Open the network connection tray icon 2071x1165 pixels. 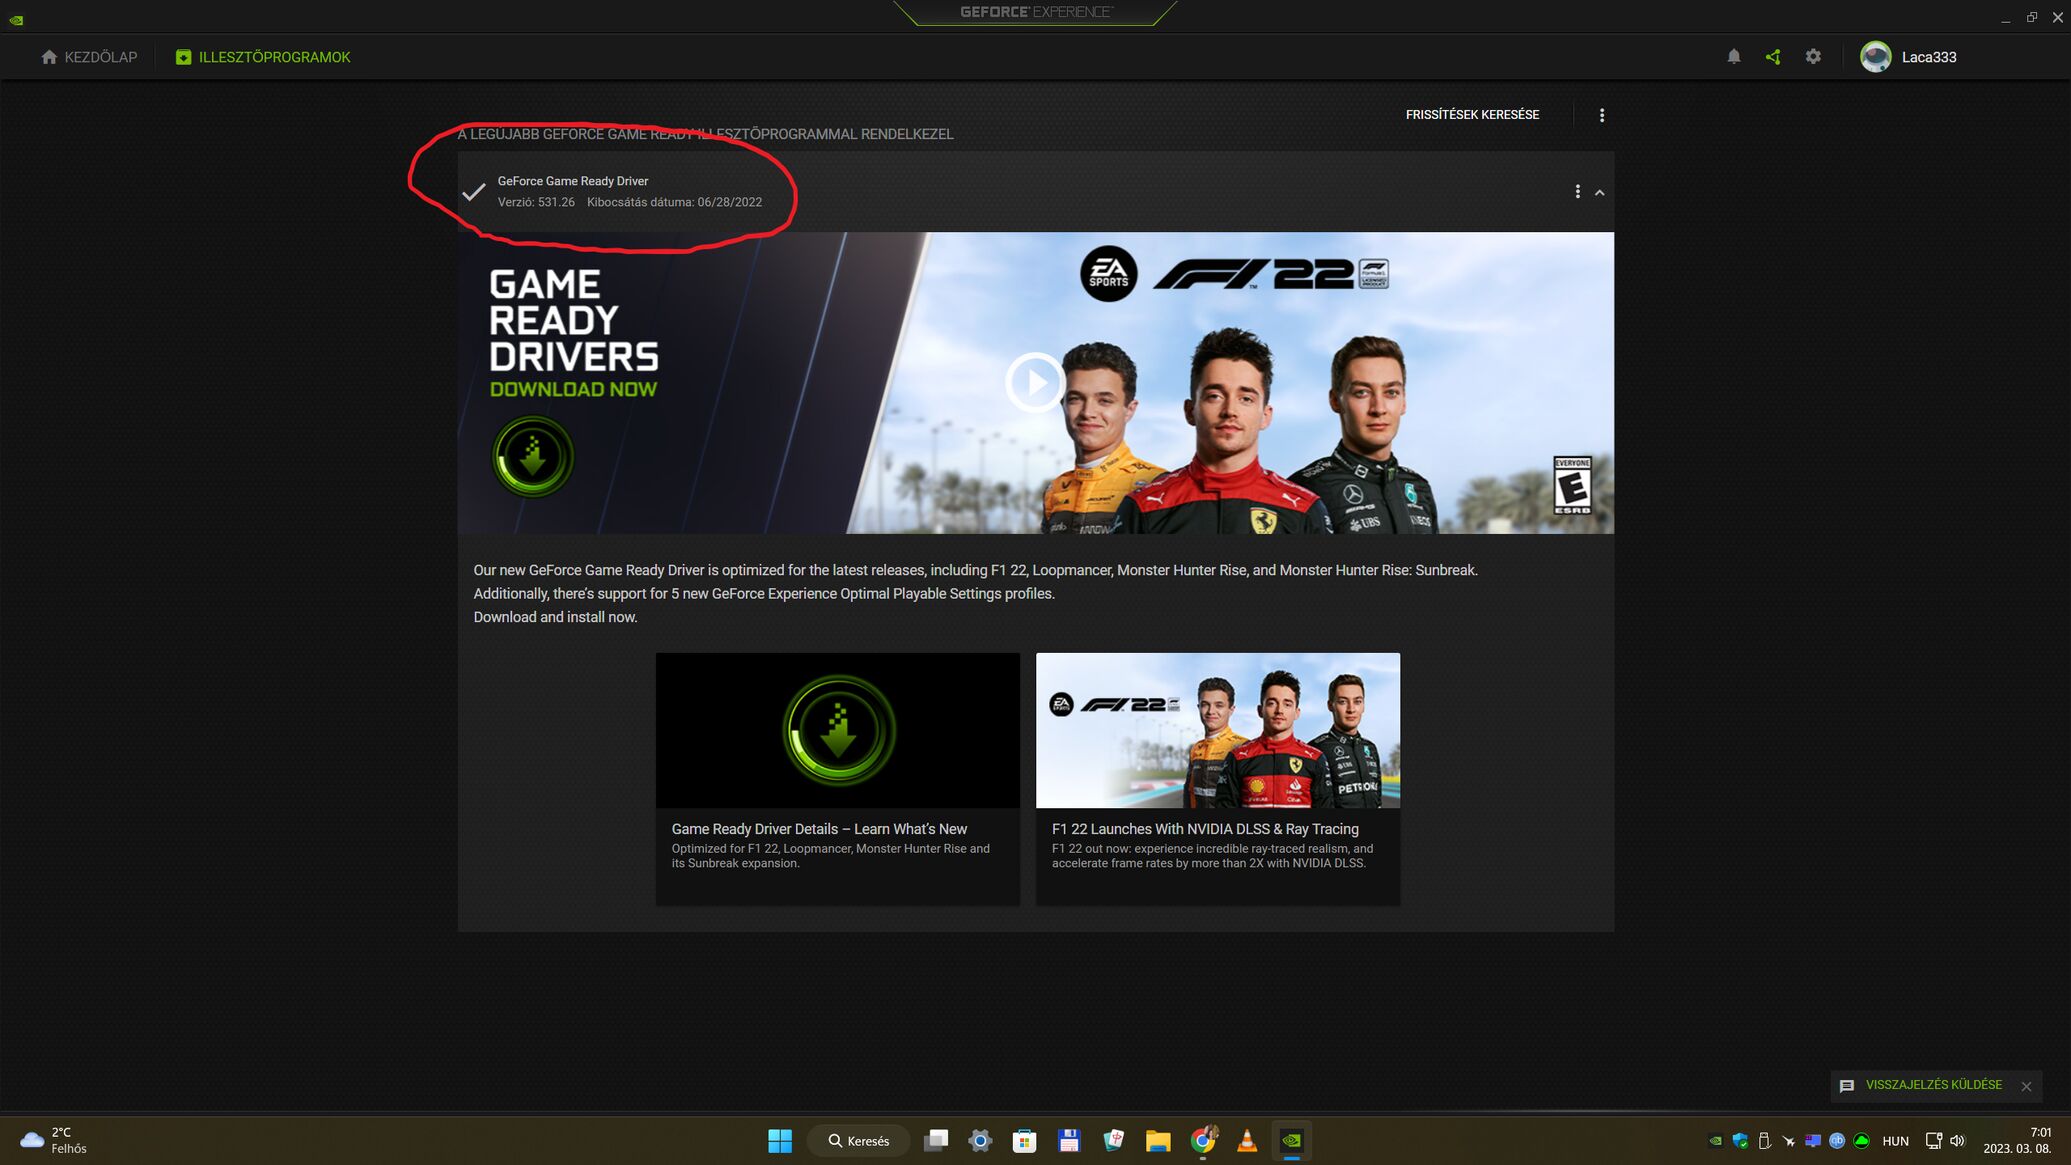[x=1933, y=1141]
